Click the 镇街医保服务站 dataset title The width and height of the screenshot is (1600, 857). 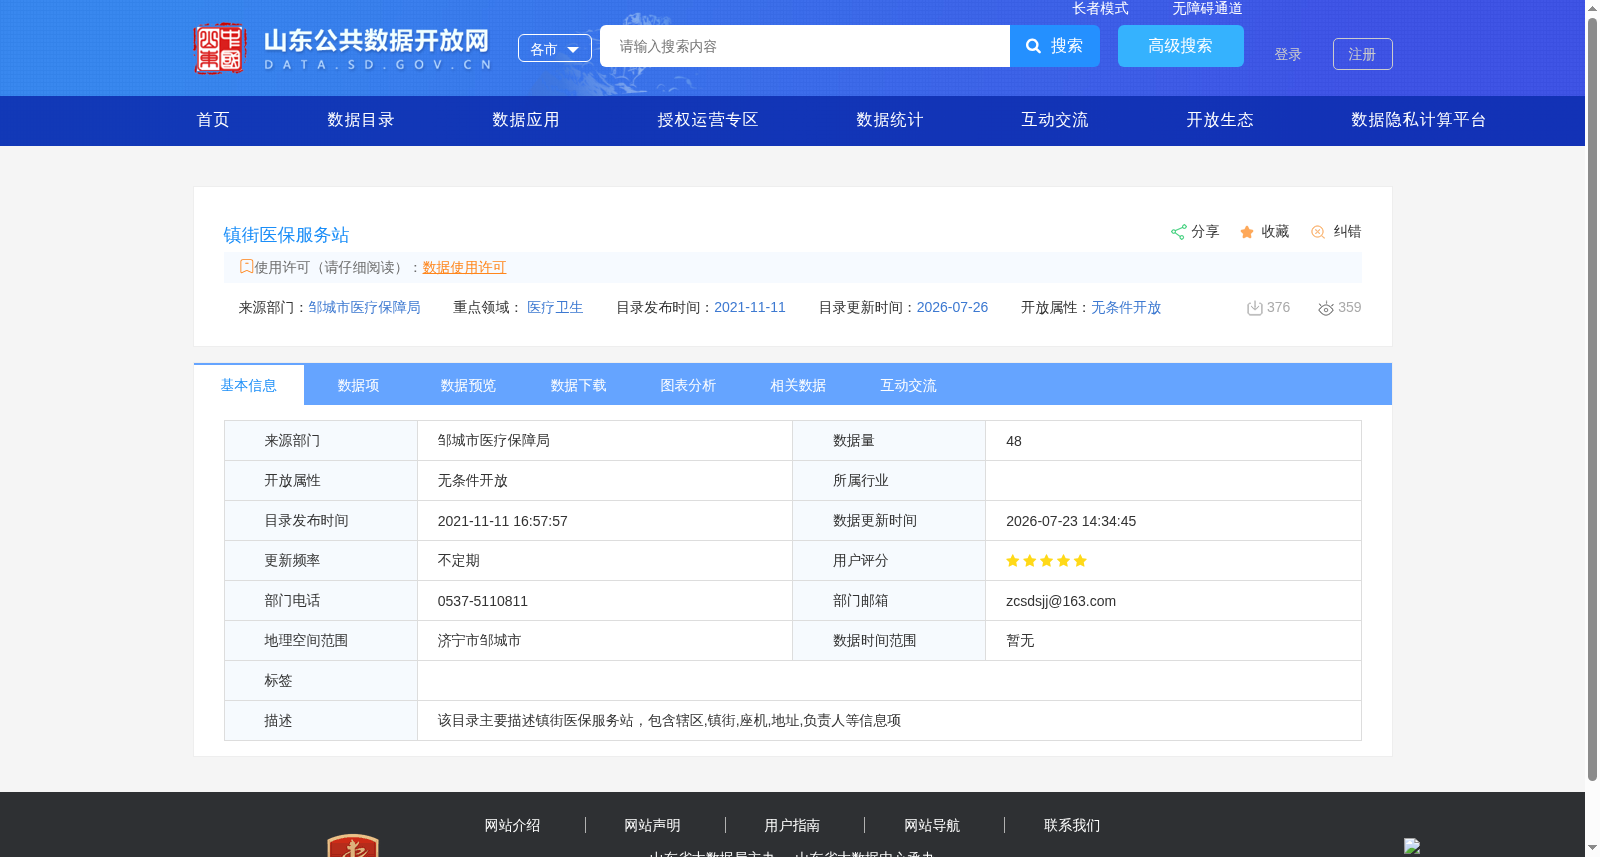286,235
